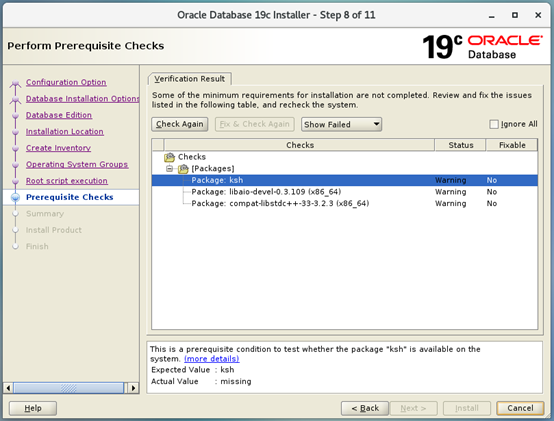
Task: Open the Show Failed dropdown
Action: click(341, 124)
